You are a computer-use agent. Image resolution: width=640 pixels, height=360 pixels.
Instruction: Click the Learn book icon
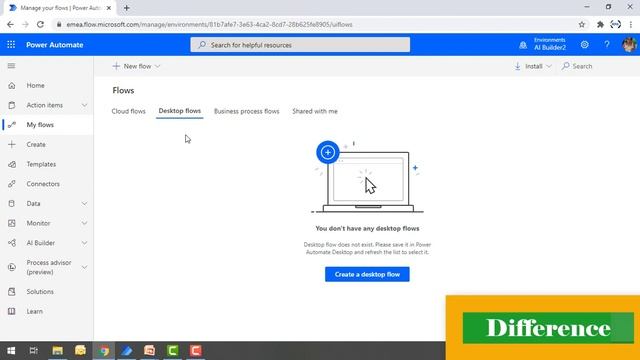(12, 311)
